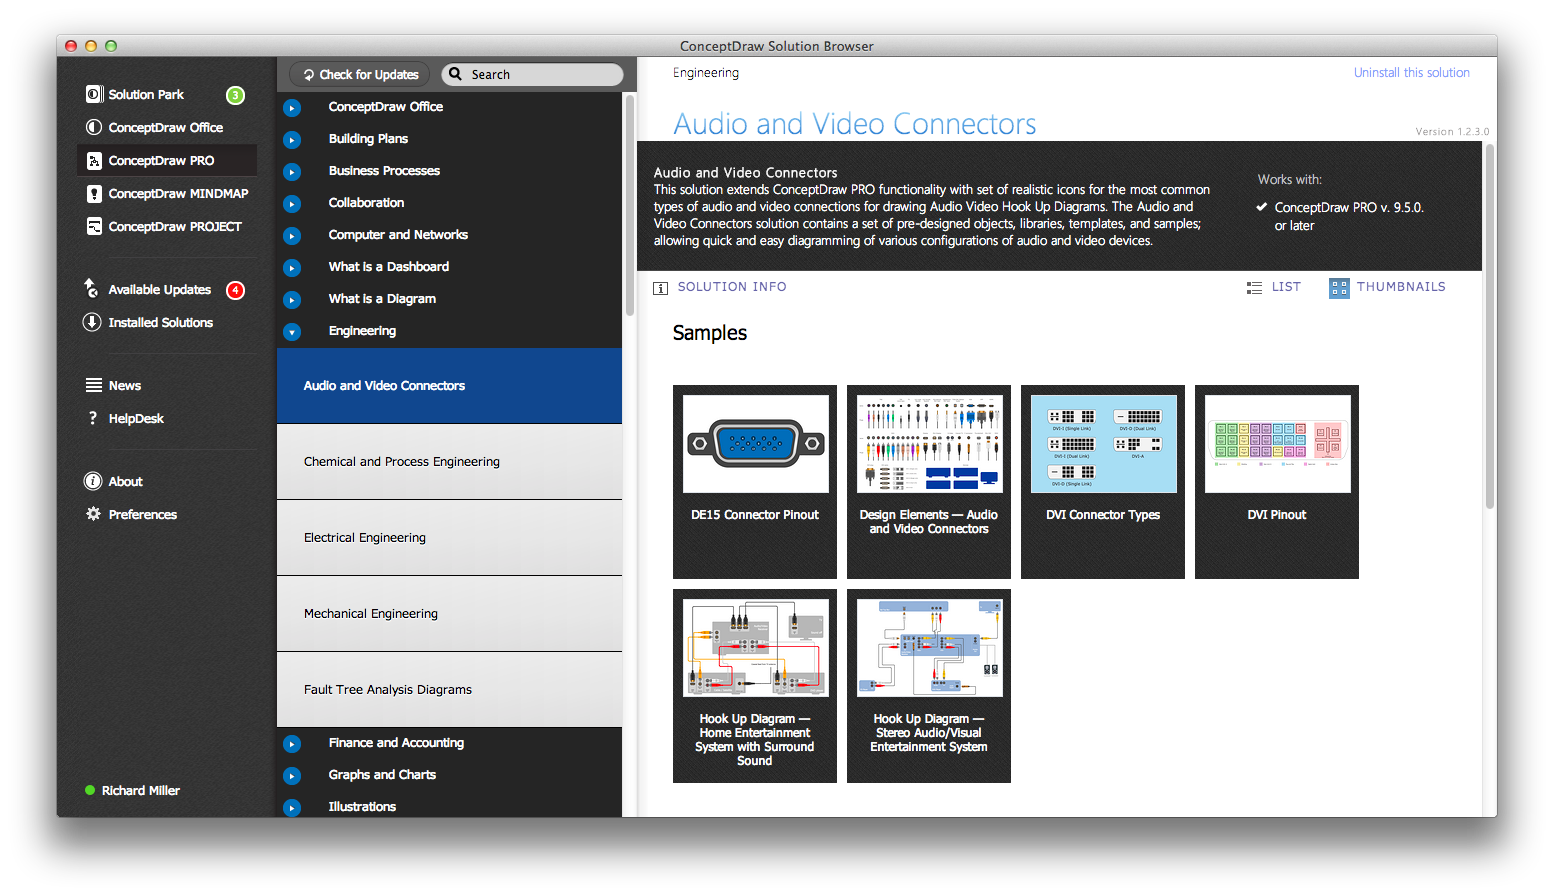Expand the ConceptDraw Office category arrow

(292, 108)
